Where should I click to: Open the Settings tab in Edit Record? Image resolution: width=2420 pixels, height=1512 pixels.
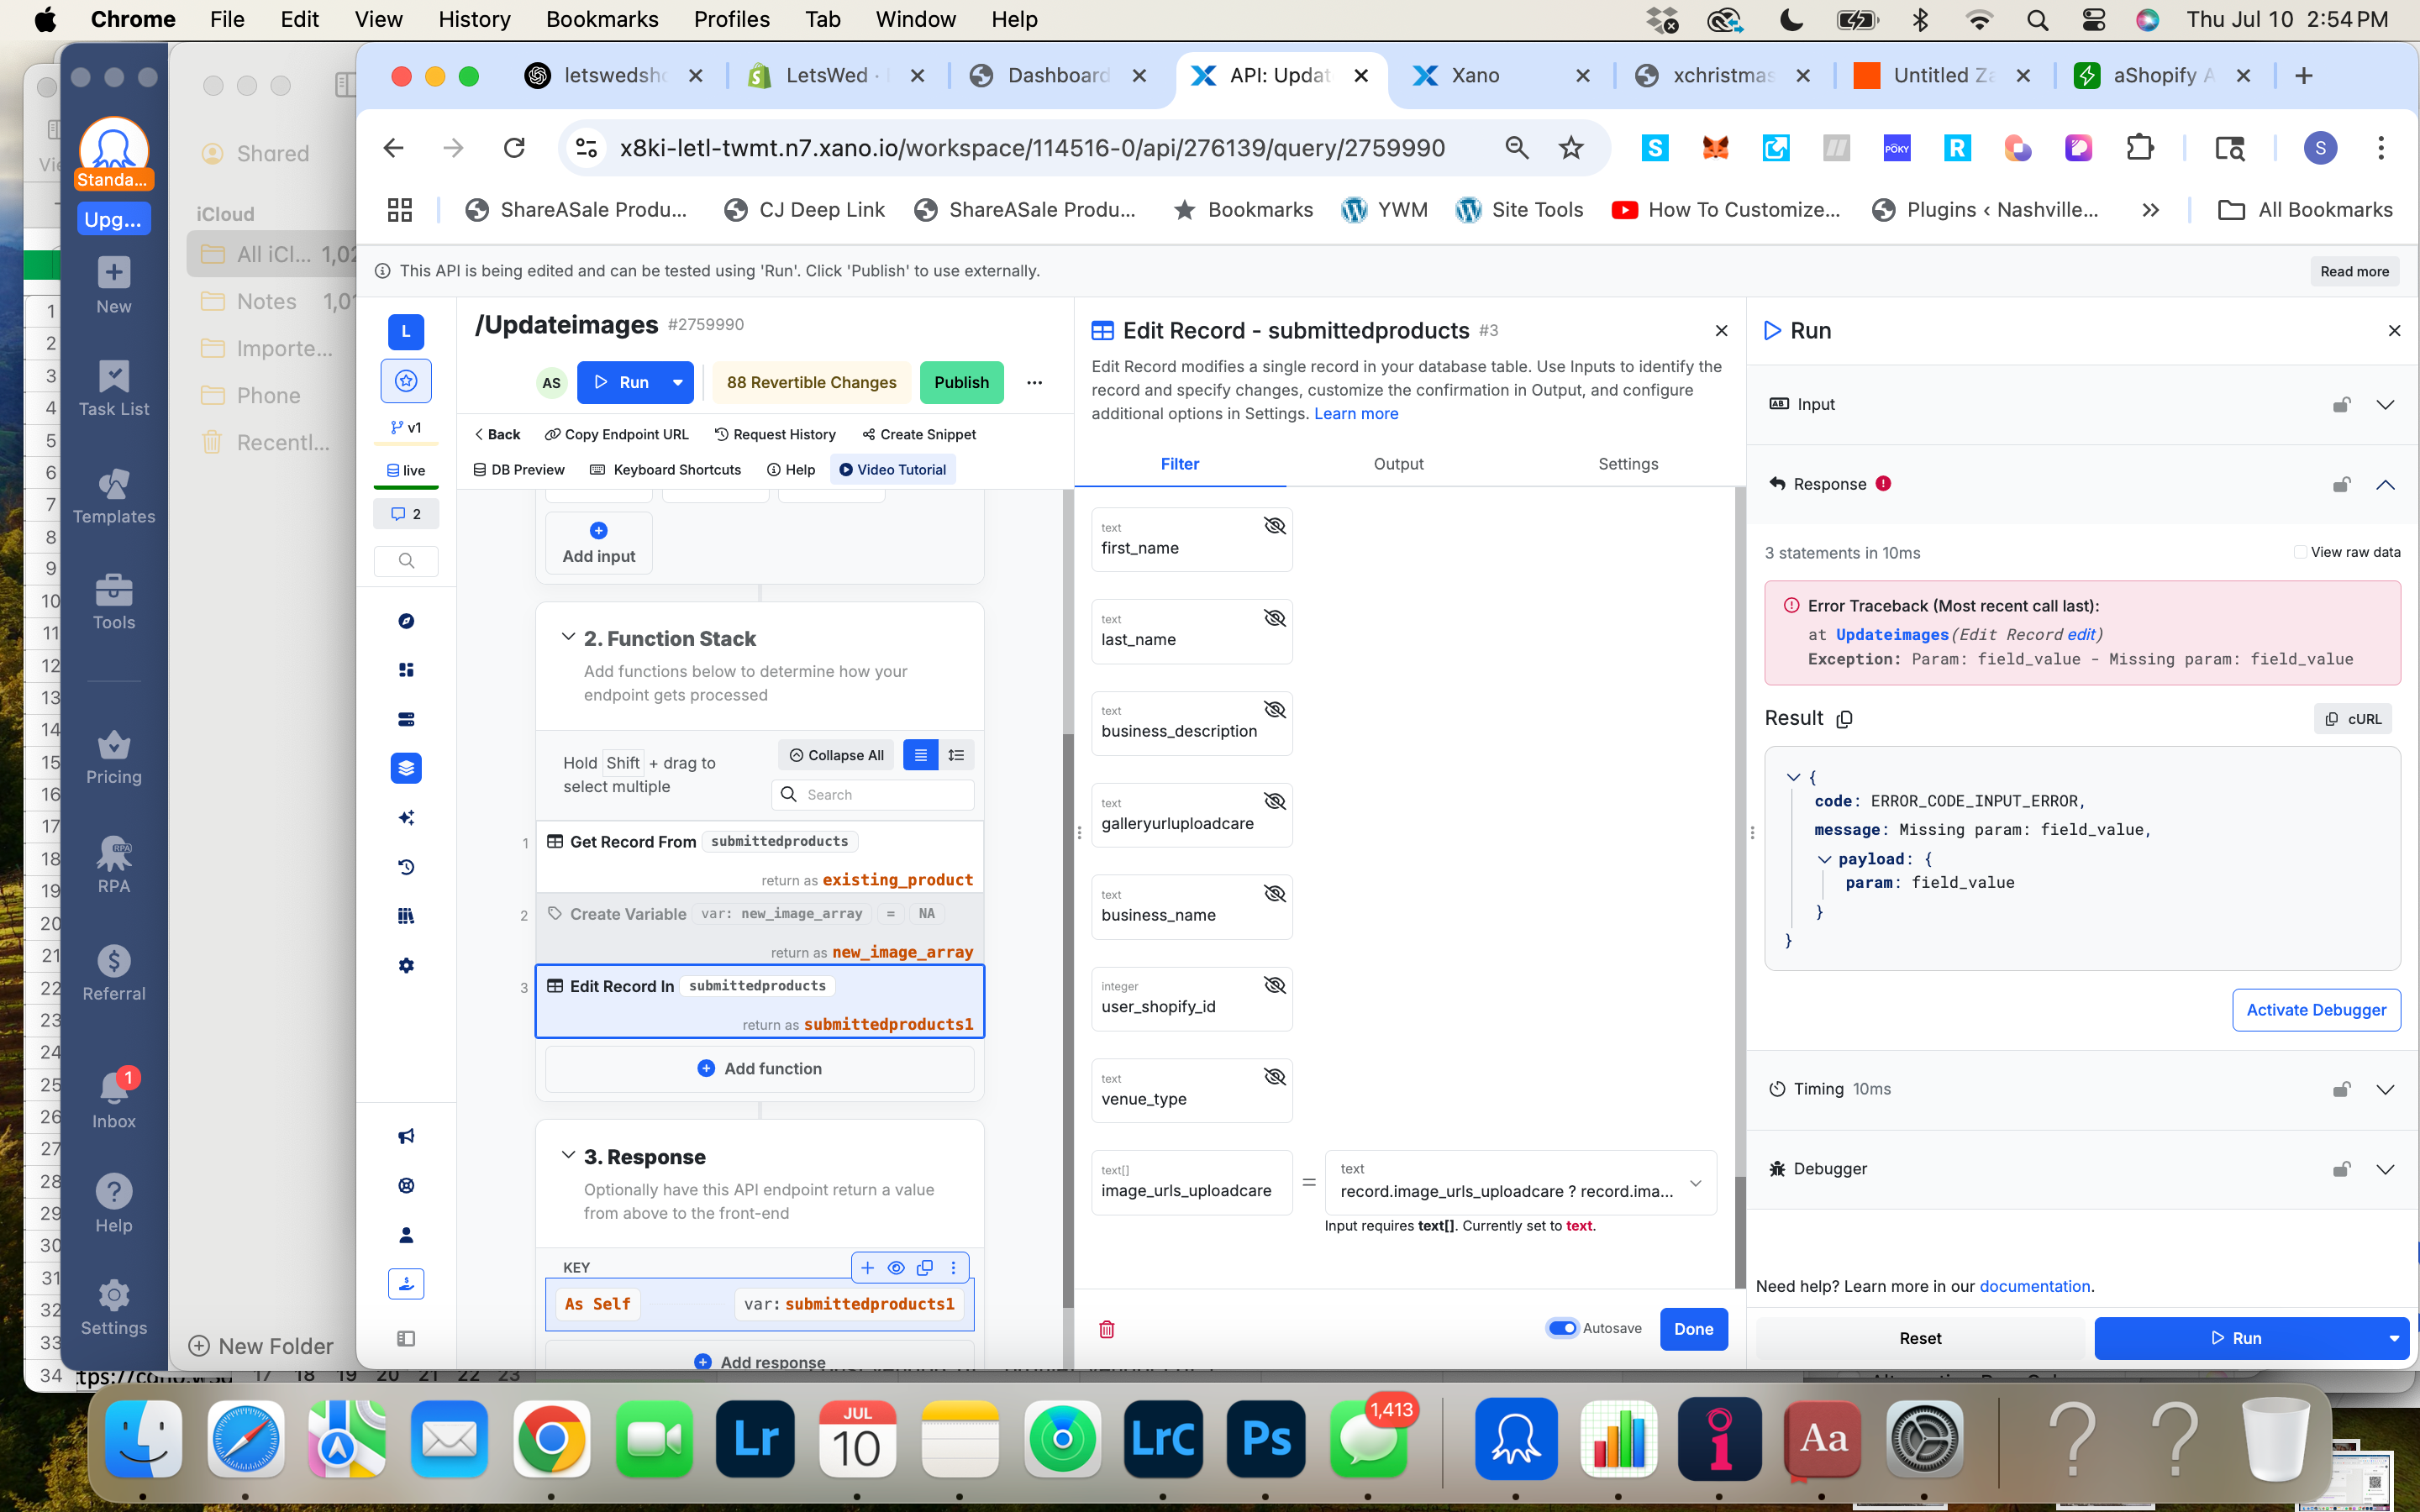click(x=1627, y=464)
